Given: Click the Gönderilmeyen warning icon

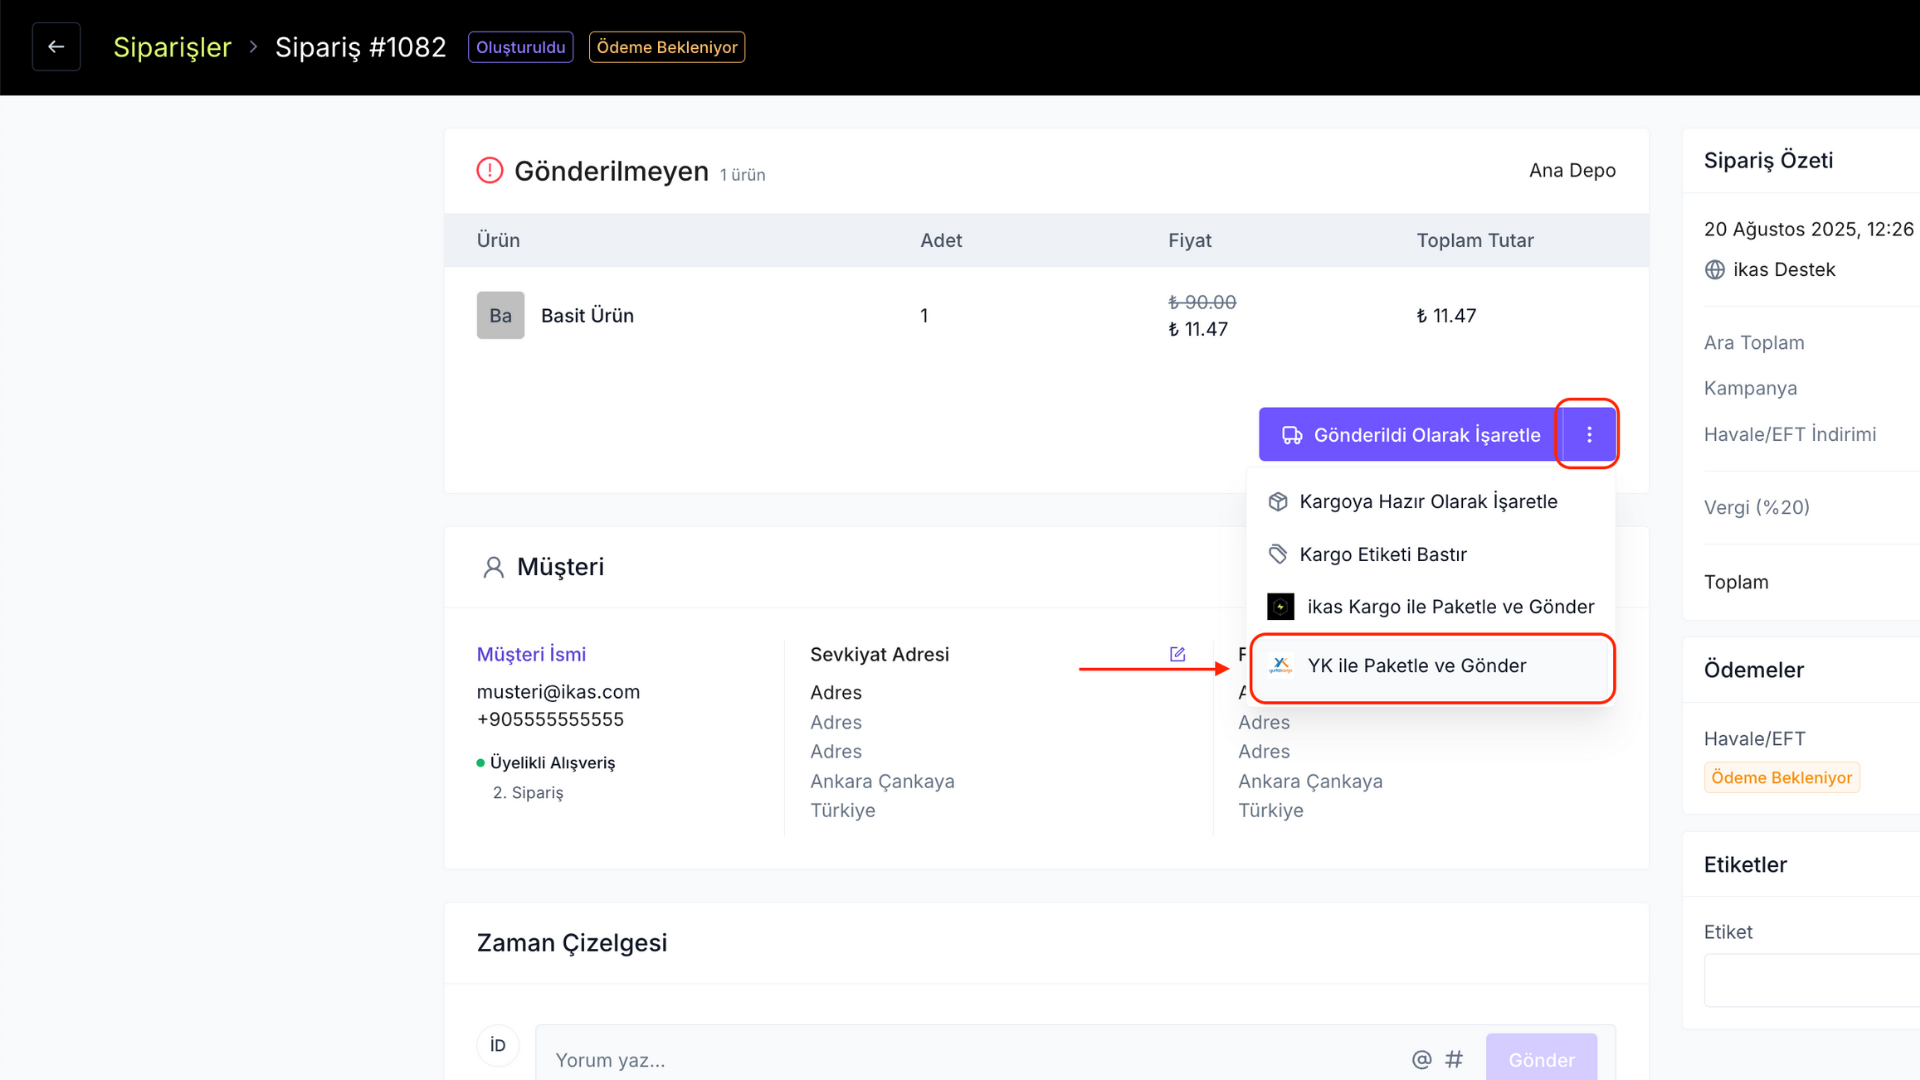Looking at the screenshot, I should click(490, 170).
